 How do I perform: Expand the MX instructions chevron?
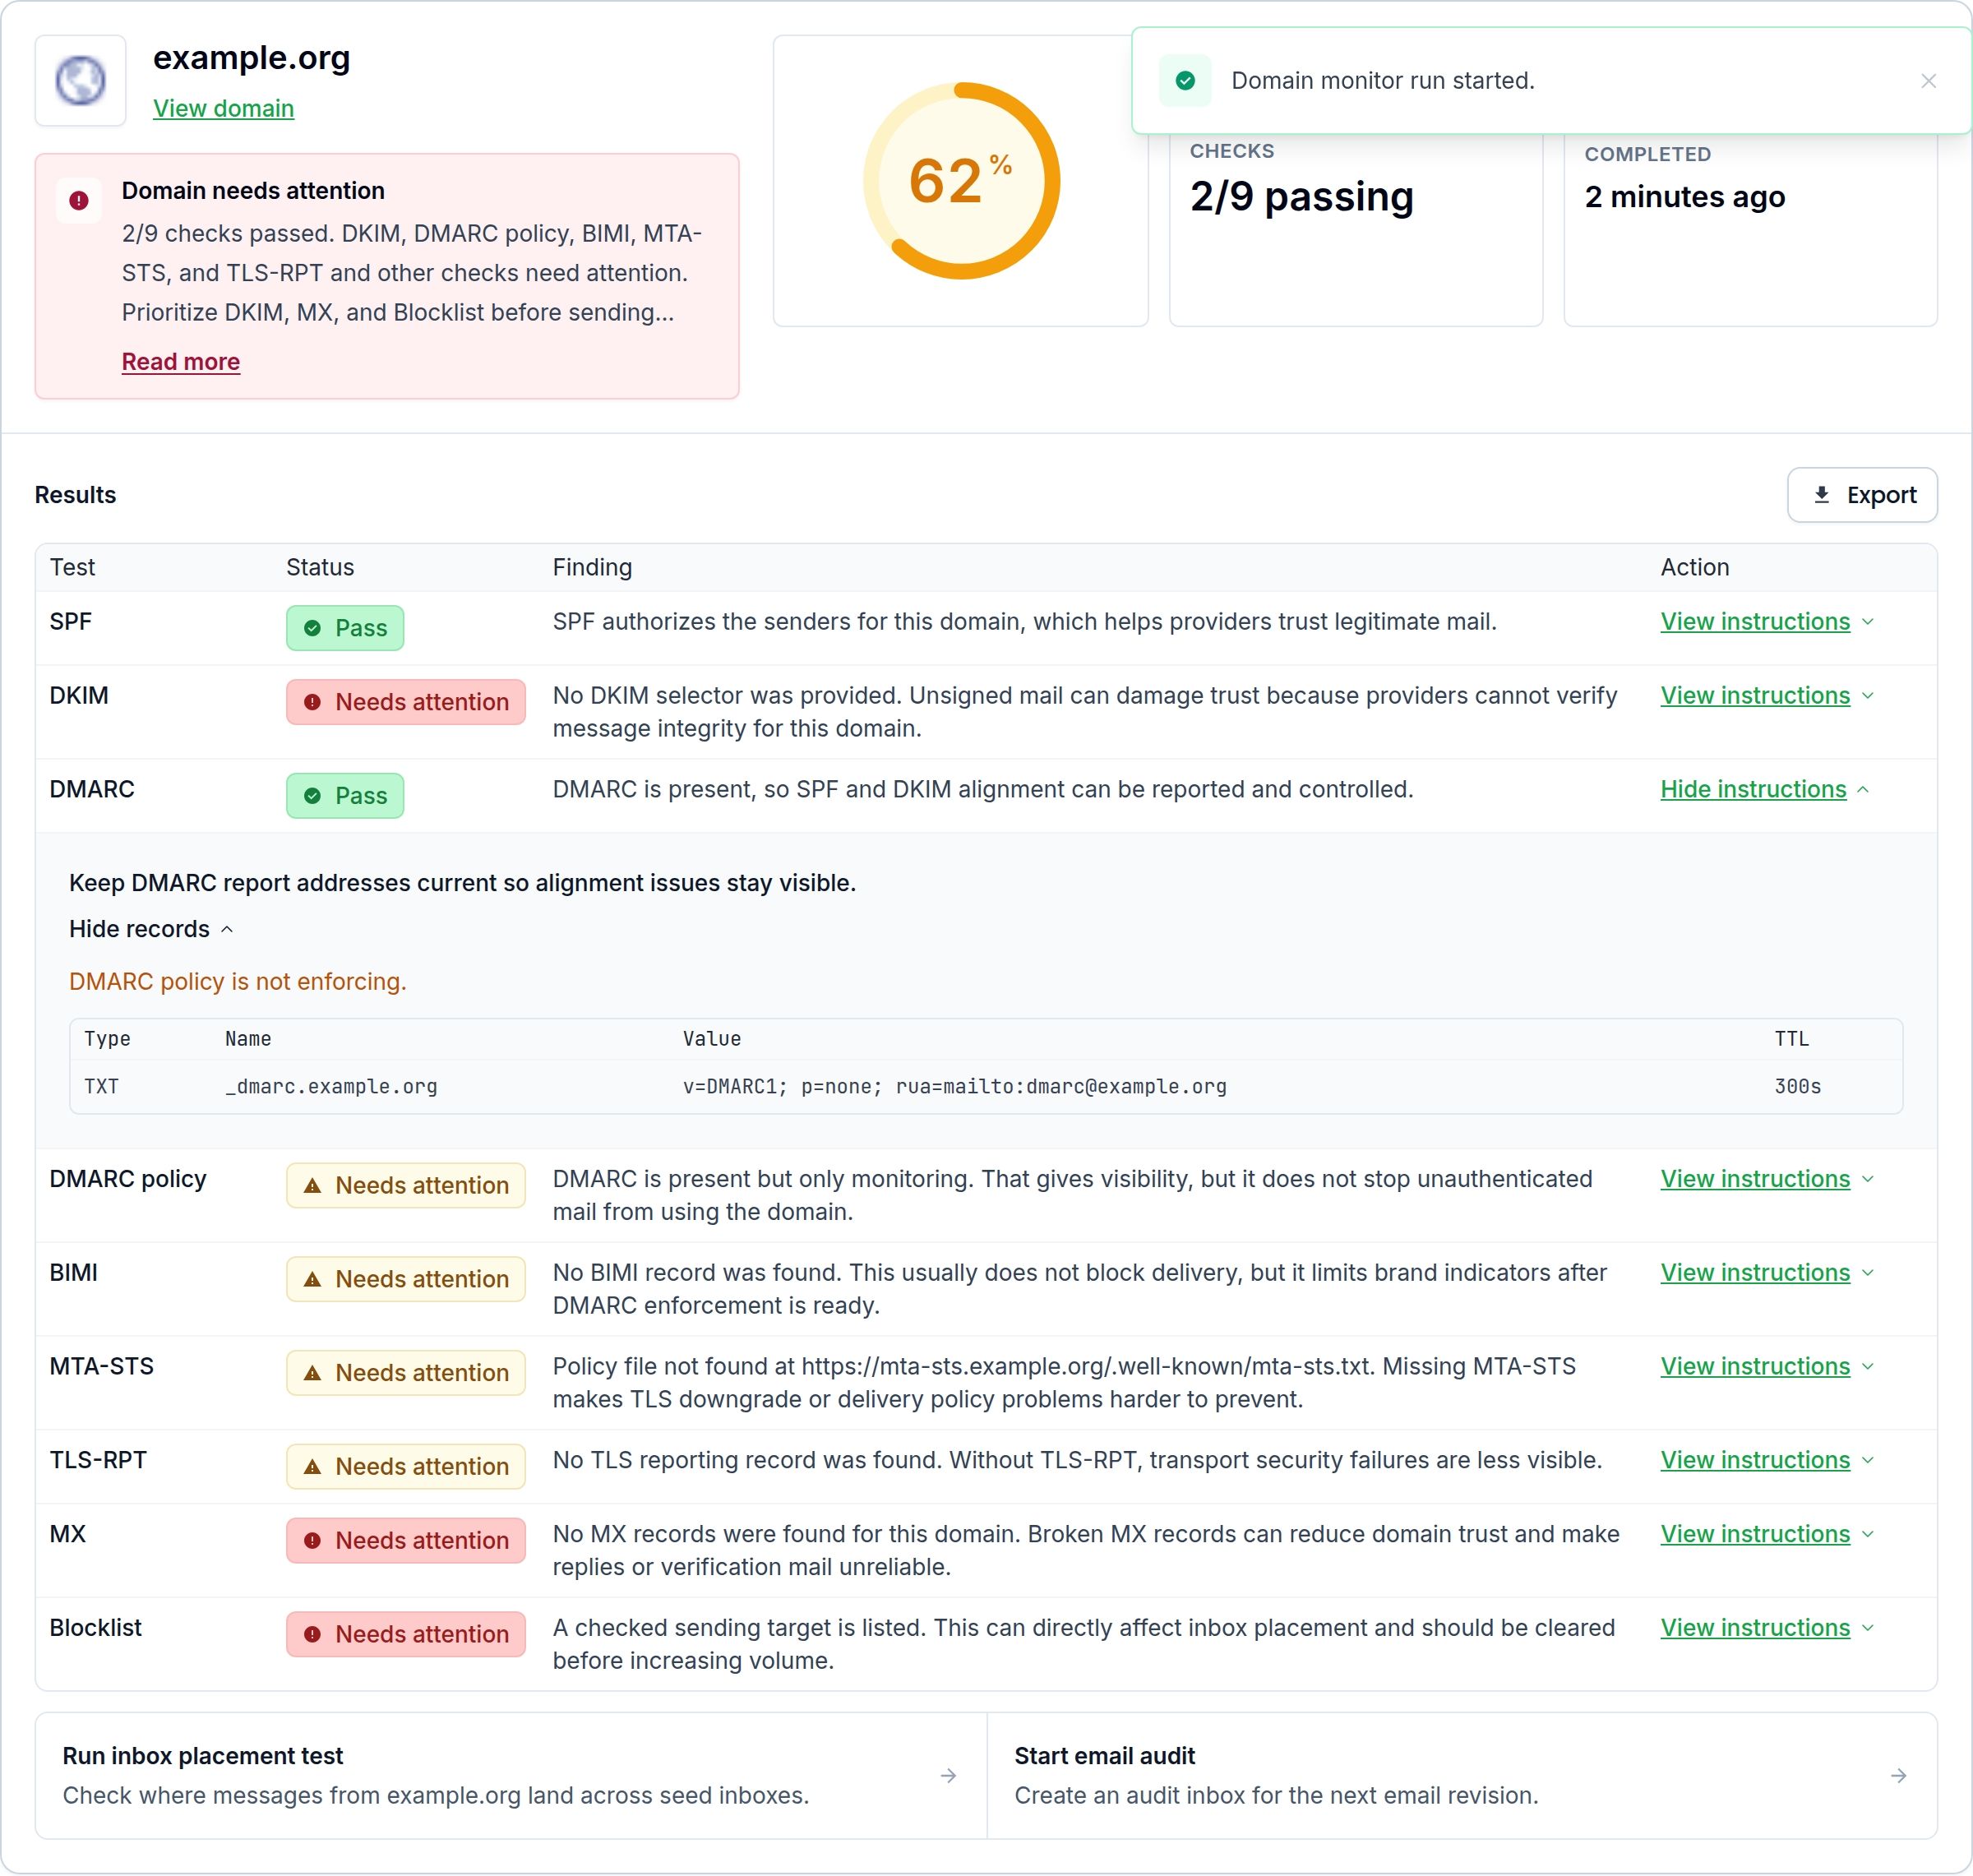point(1867,1535)
